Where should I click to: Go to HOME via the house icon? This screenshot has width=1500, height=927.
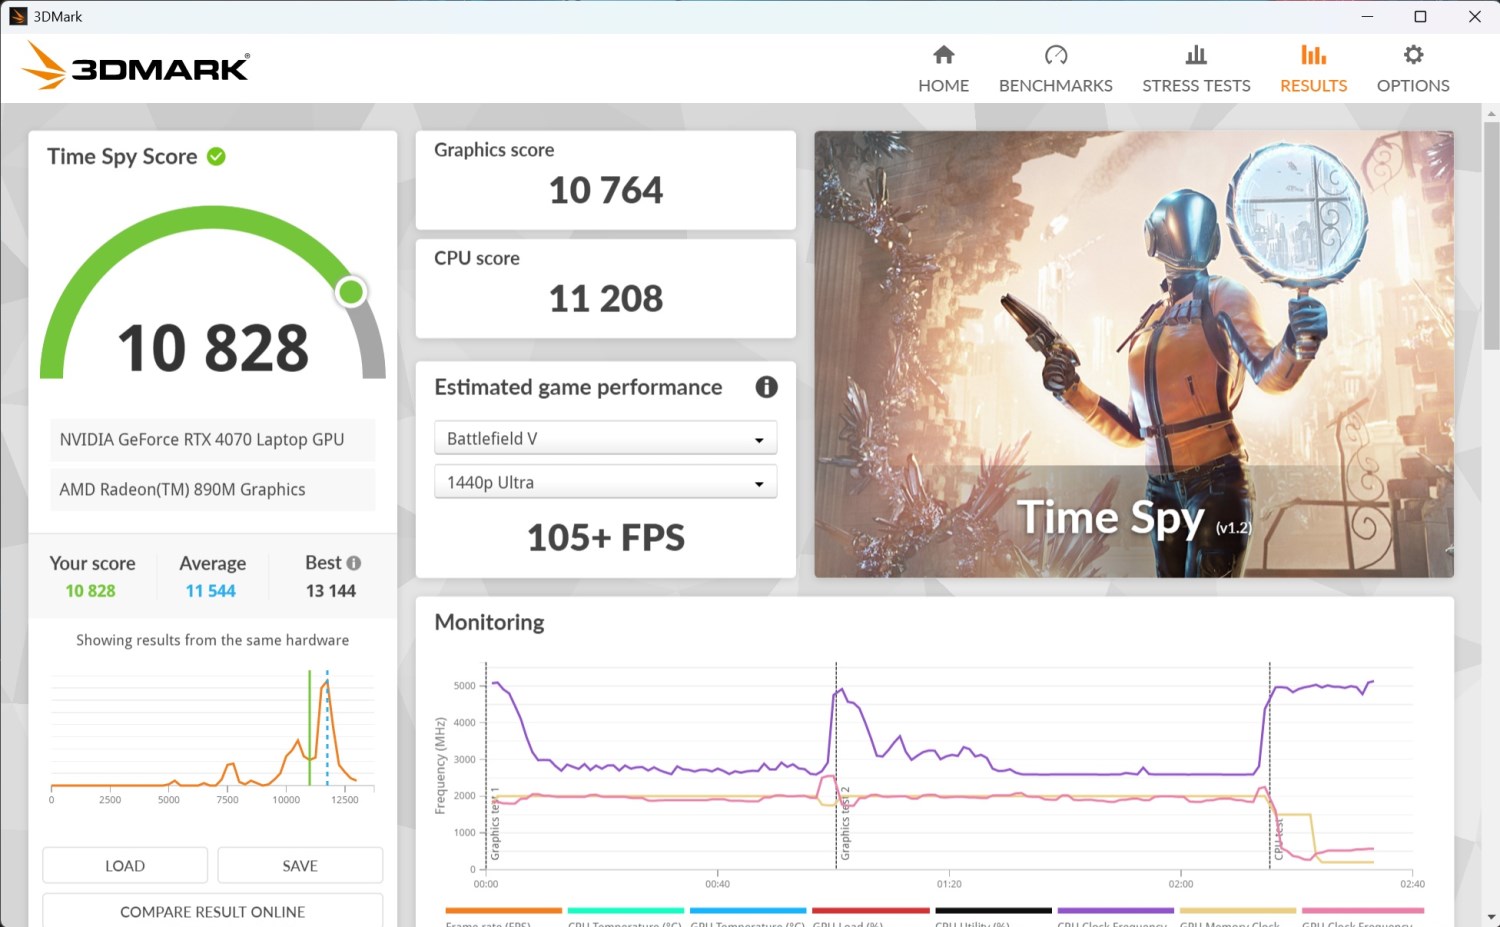[x=943, y=55]
